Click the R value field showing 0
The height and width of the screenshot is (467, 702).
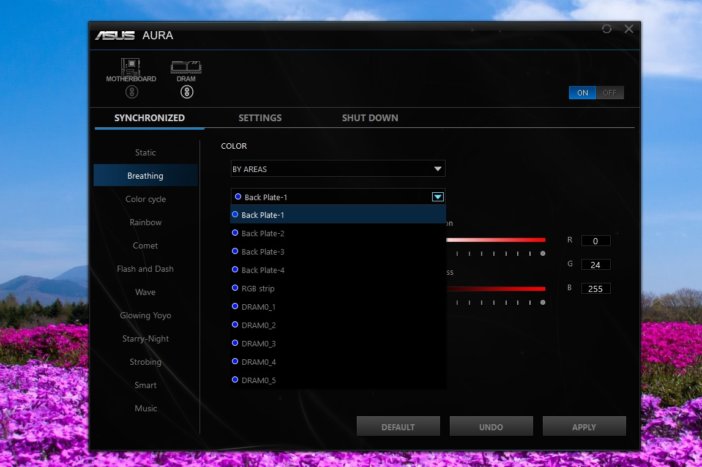(x=595, y=241)
